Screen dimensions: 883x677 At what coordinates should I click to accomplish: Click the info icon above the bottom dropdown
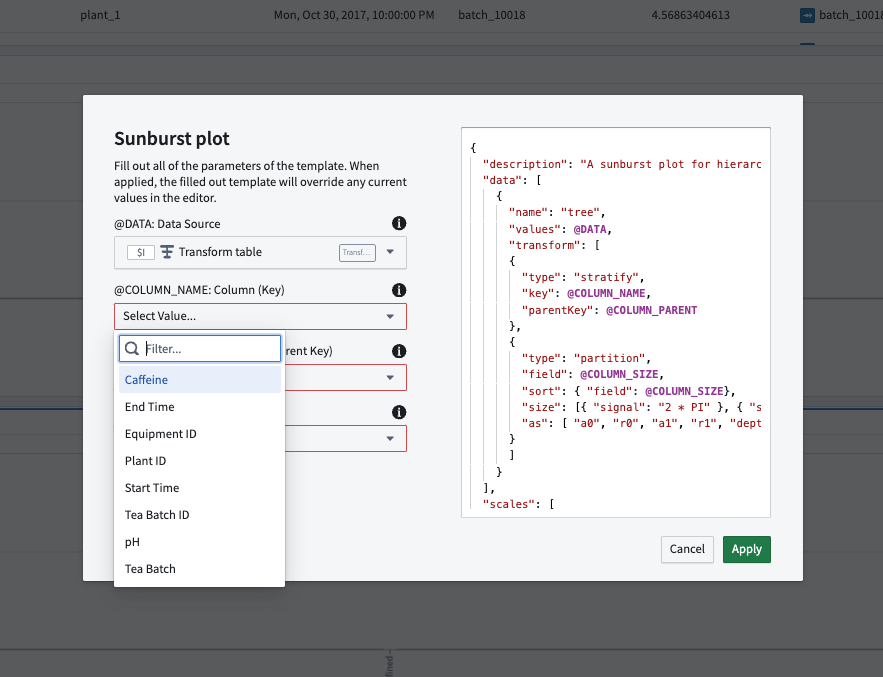coord(399,412)
